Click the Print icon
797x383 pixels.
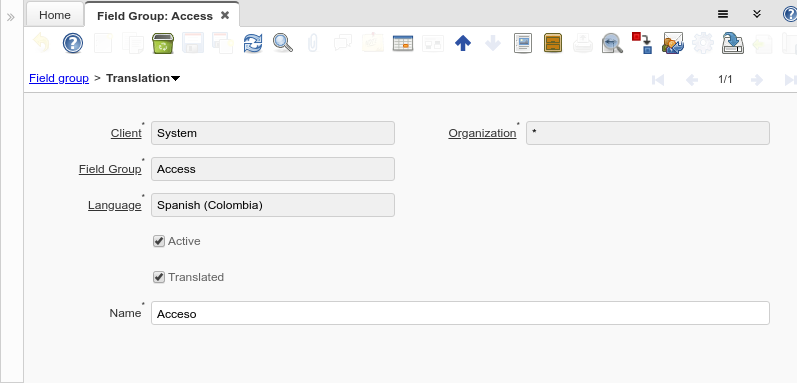tap(583, 43)
